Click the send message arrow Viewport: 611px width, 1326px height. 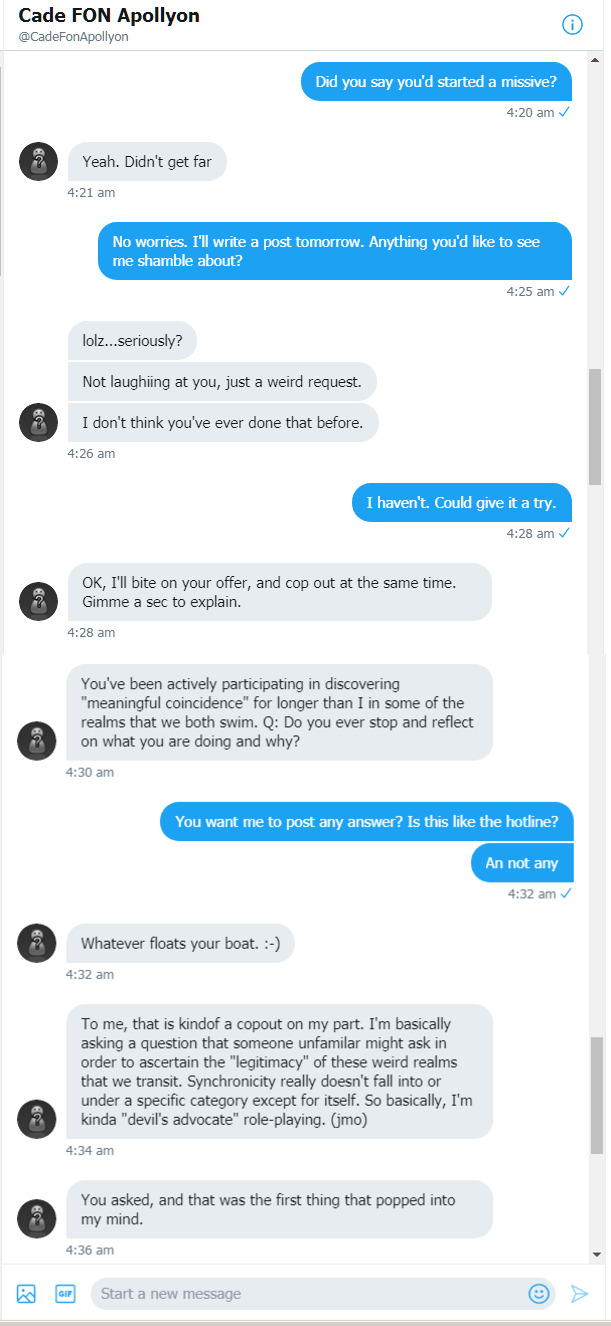(578, 1293)
